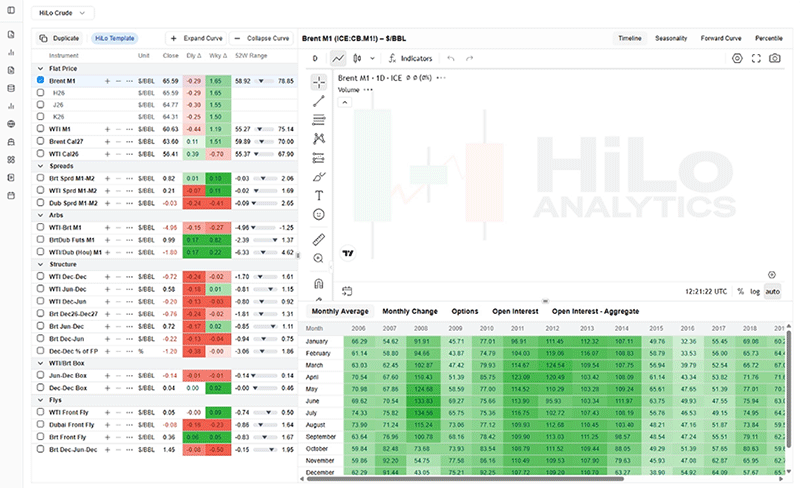The width and height of the screenshot is (800, 488).
Task: Switch chart to candlestick style
Action: tap(357, 58)
